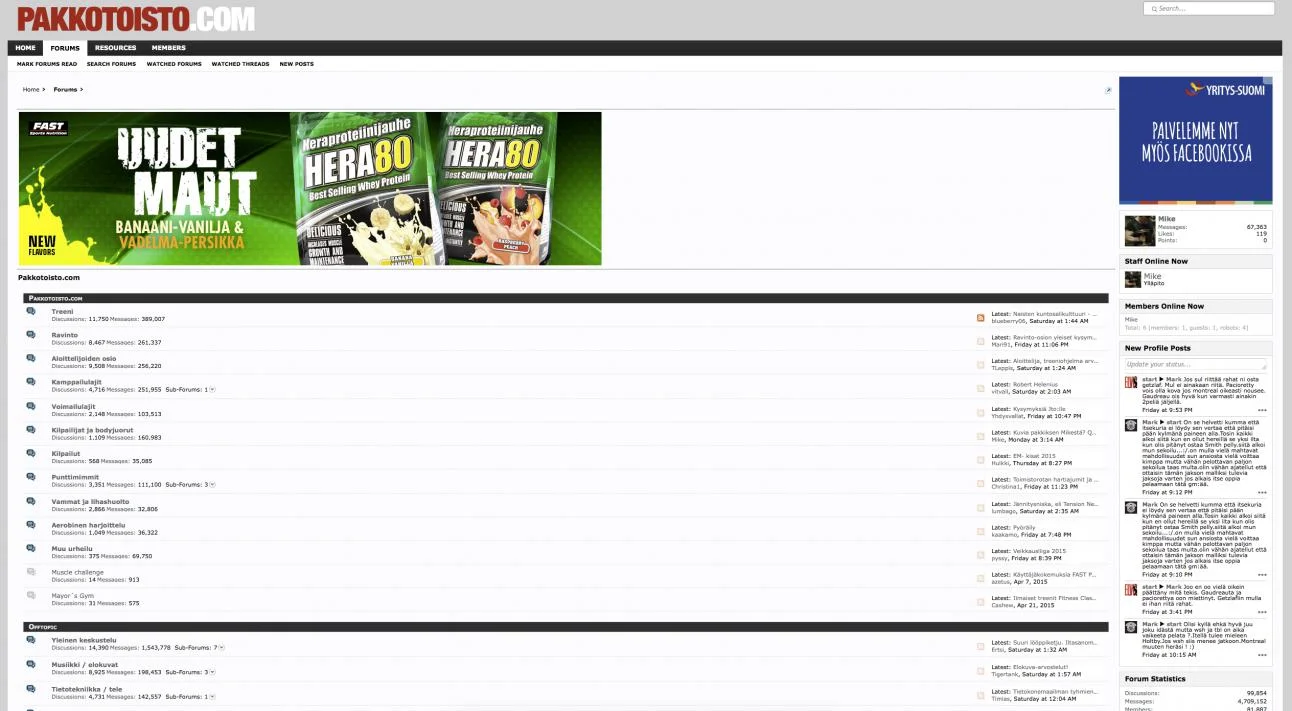Click the search box at top
Image resolution: width=1292 pixels, height=711 pixels.
tap(1209, 9)
